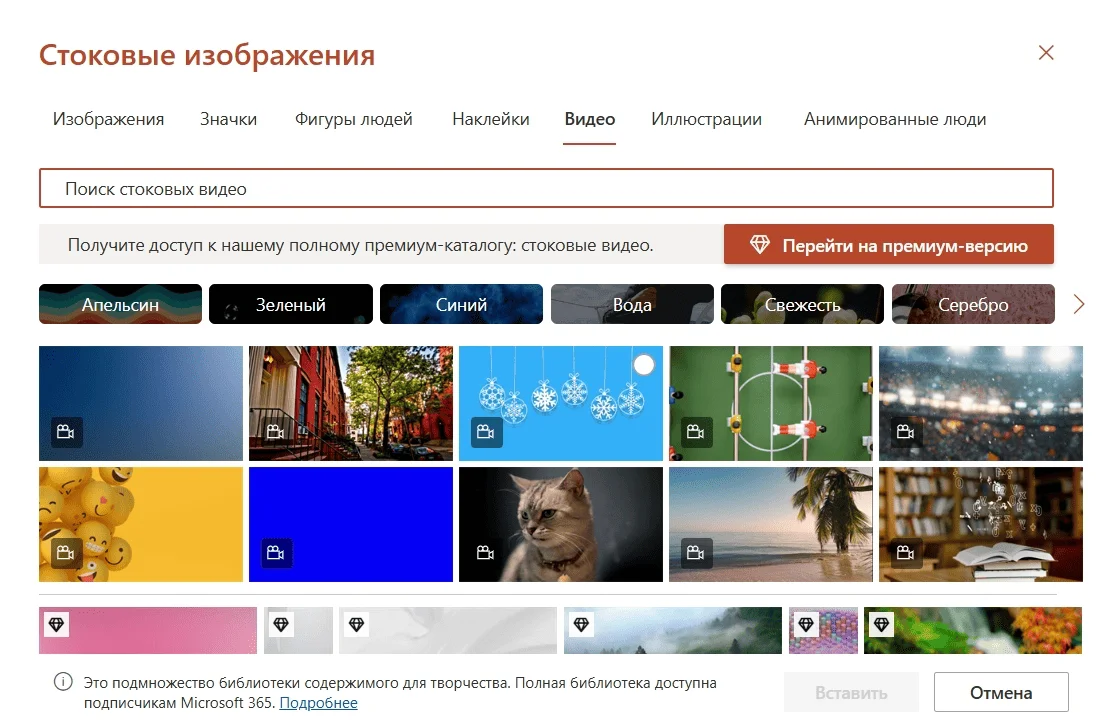The width and height of the screenshot is (1098, 722).
Task: Click the video icon on solid blue thumbnail
Action: 276,553
